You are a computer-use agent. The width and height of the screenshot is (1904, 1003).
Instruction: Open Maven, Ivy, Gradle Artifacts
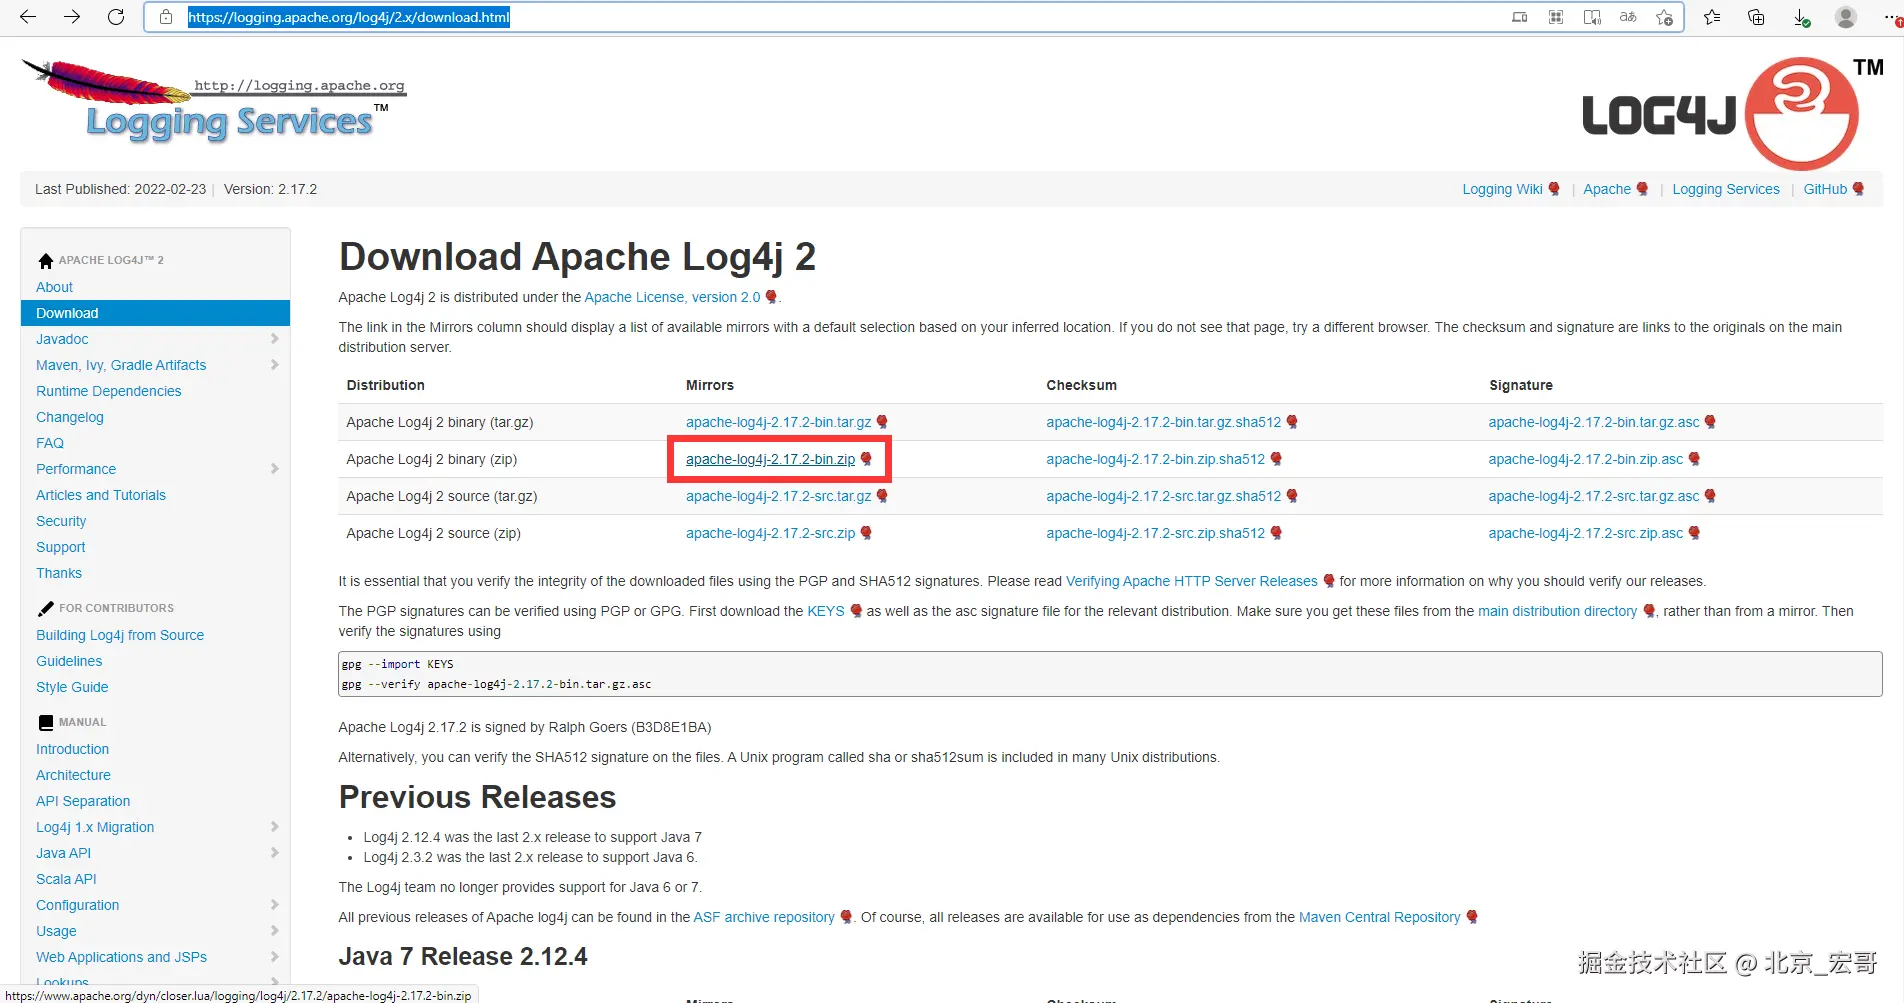click(x=121, y=365)
